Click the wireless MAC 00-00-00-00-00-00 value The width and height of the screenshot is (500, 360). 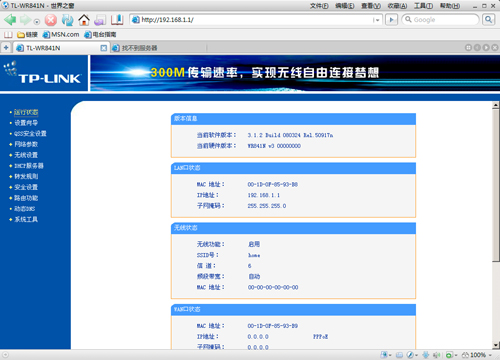[273, 287]
